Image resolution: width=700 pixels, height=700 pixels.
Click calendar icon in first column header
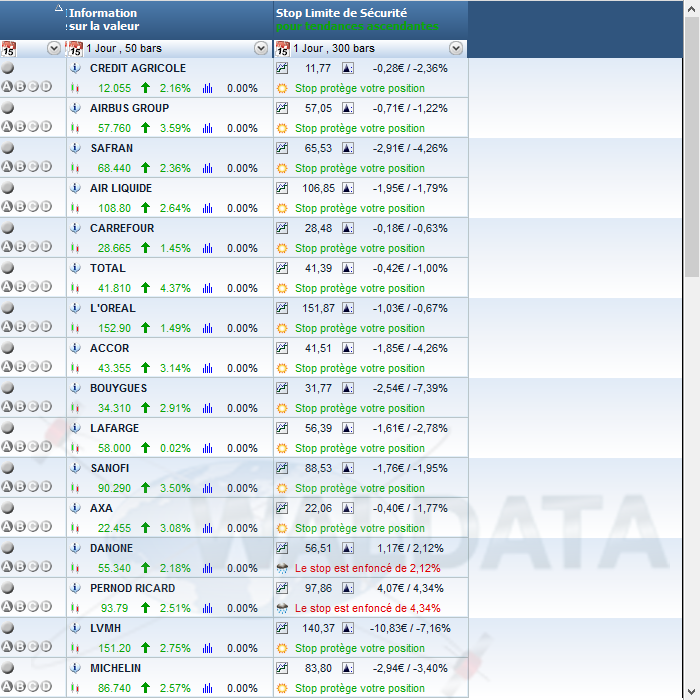click(8, 49)
